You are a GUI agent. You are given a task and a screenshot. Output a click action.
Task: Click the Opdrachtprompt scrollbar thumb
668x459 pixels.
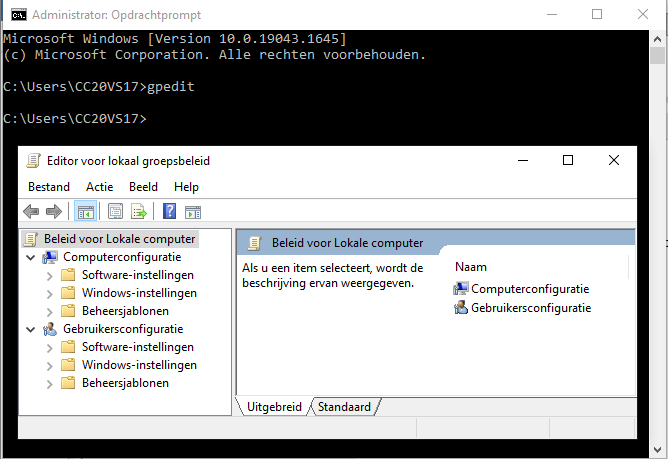657,56
